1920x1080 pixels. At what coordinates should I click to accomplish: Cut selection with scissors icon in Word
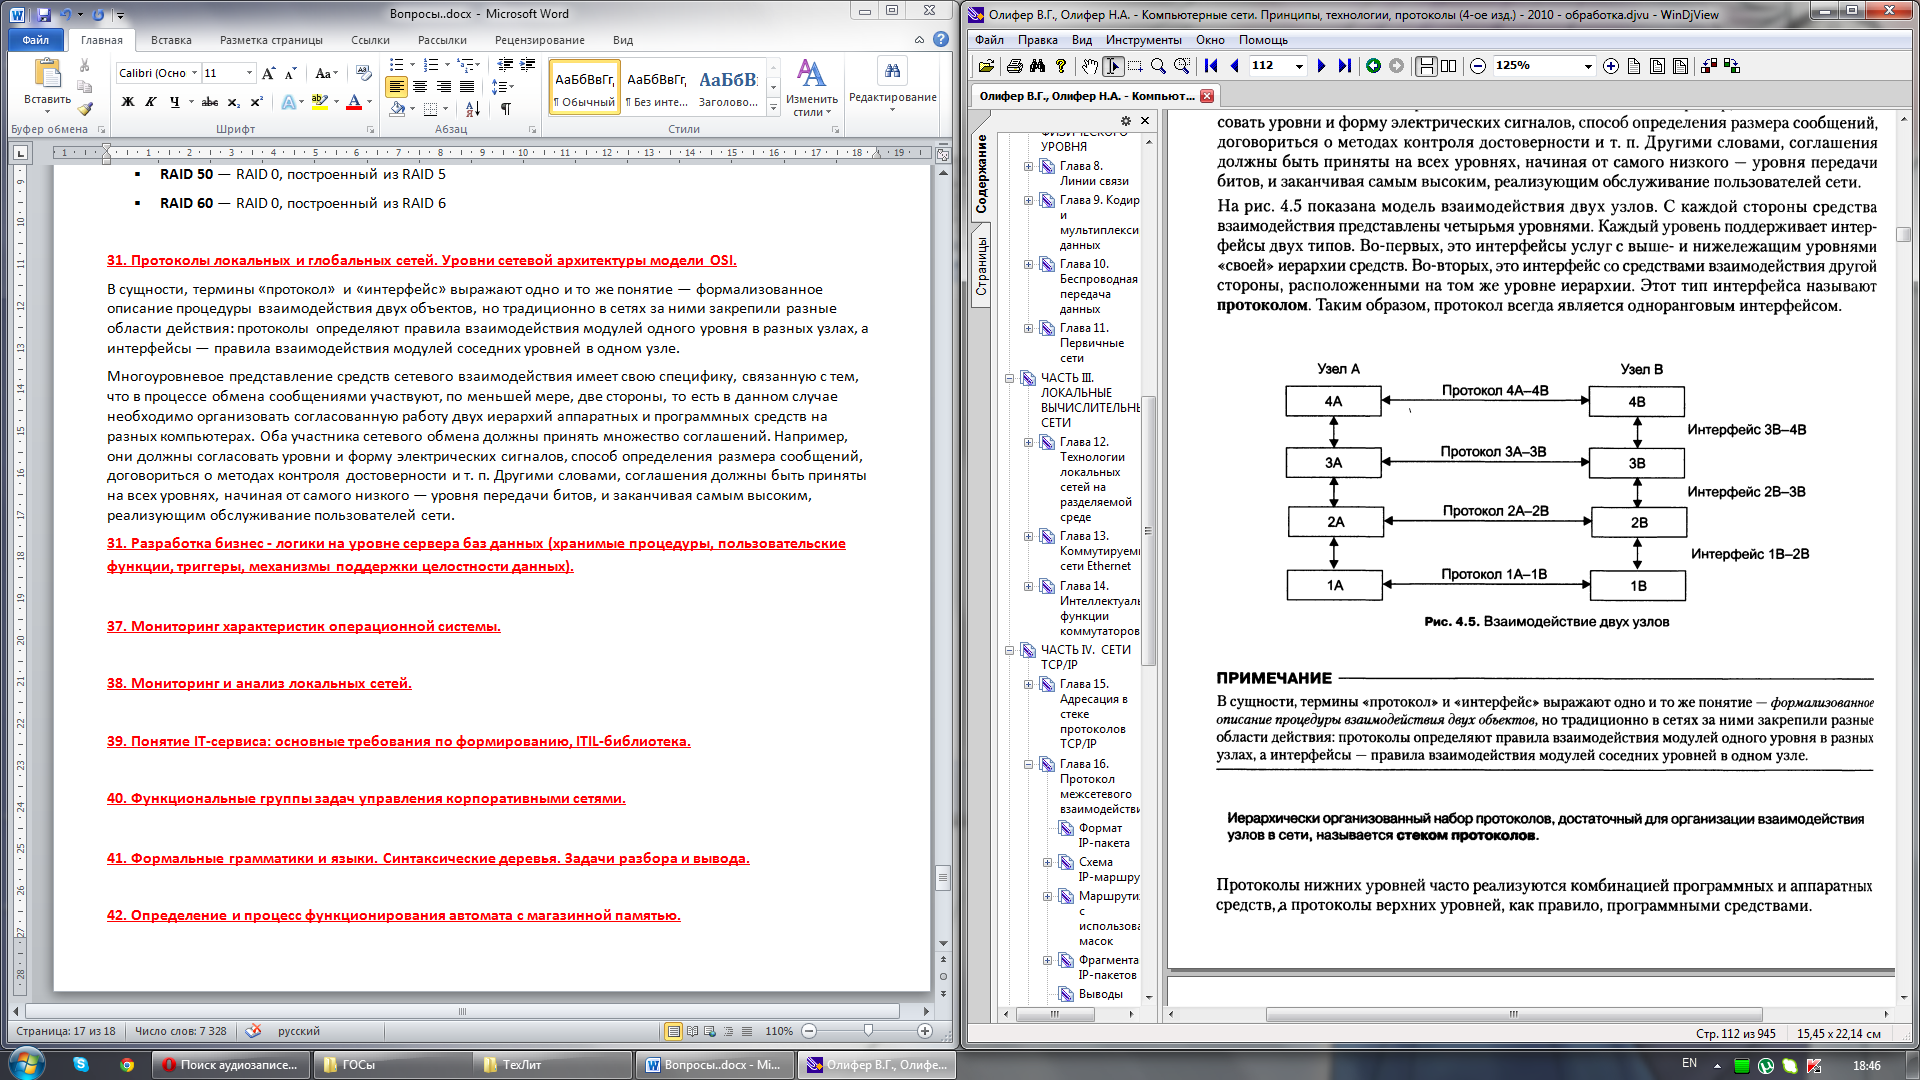coord(85,65)
